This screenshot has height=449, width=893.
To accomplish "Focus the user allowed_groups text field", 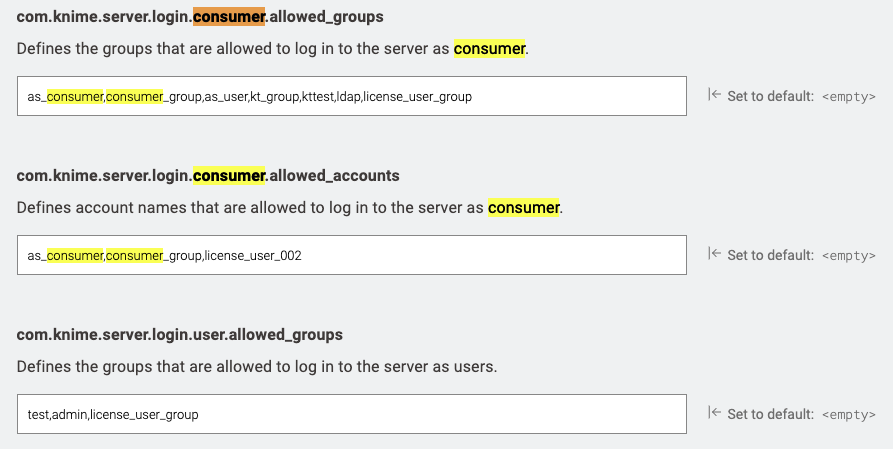I will [351, 414].
